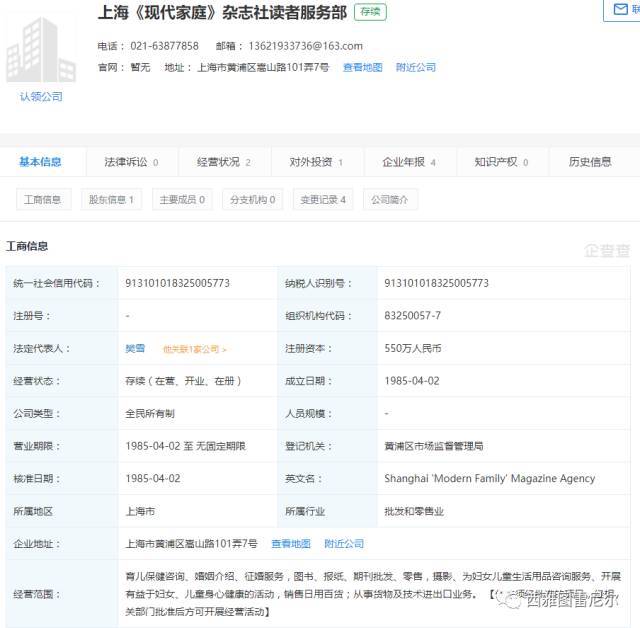Switch to the 企业年报 tab
Screen dimensions: 640x628
point(409,162)
